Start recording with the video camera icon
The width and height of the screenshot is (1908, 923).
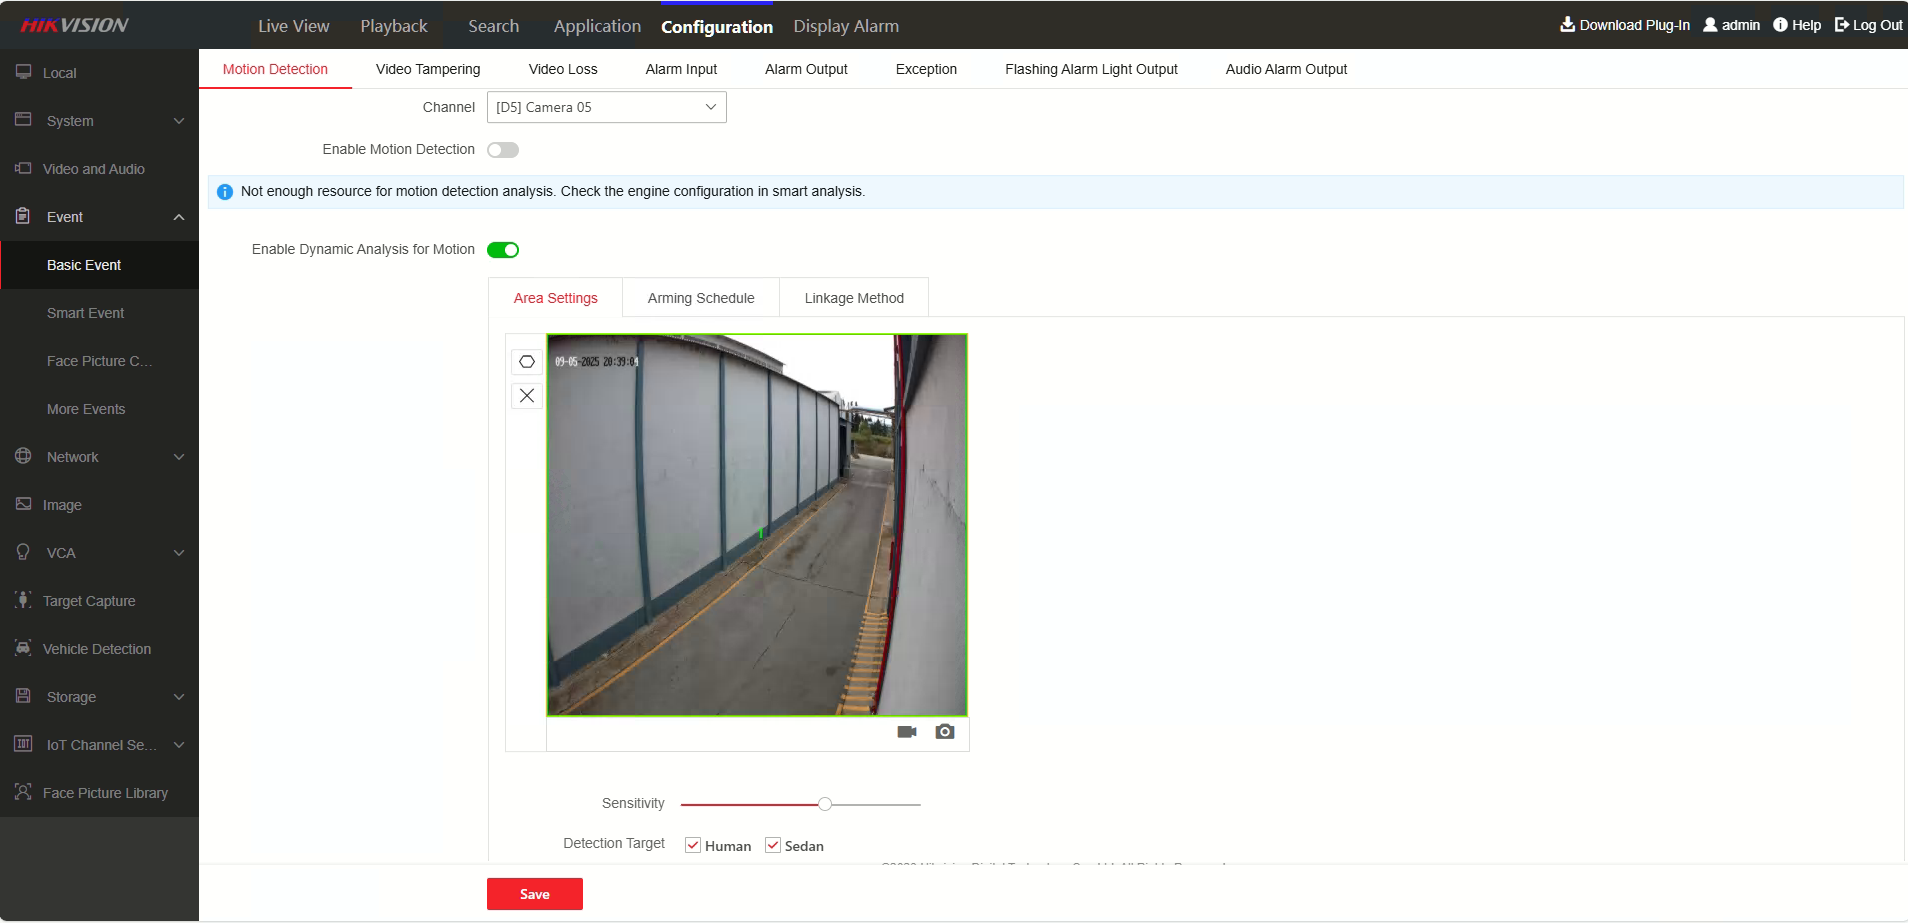[x=907, y=732]
